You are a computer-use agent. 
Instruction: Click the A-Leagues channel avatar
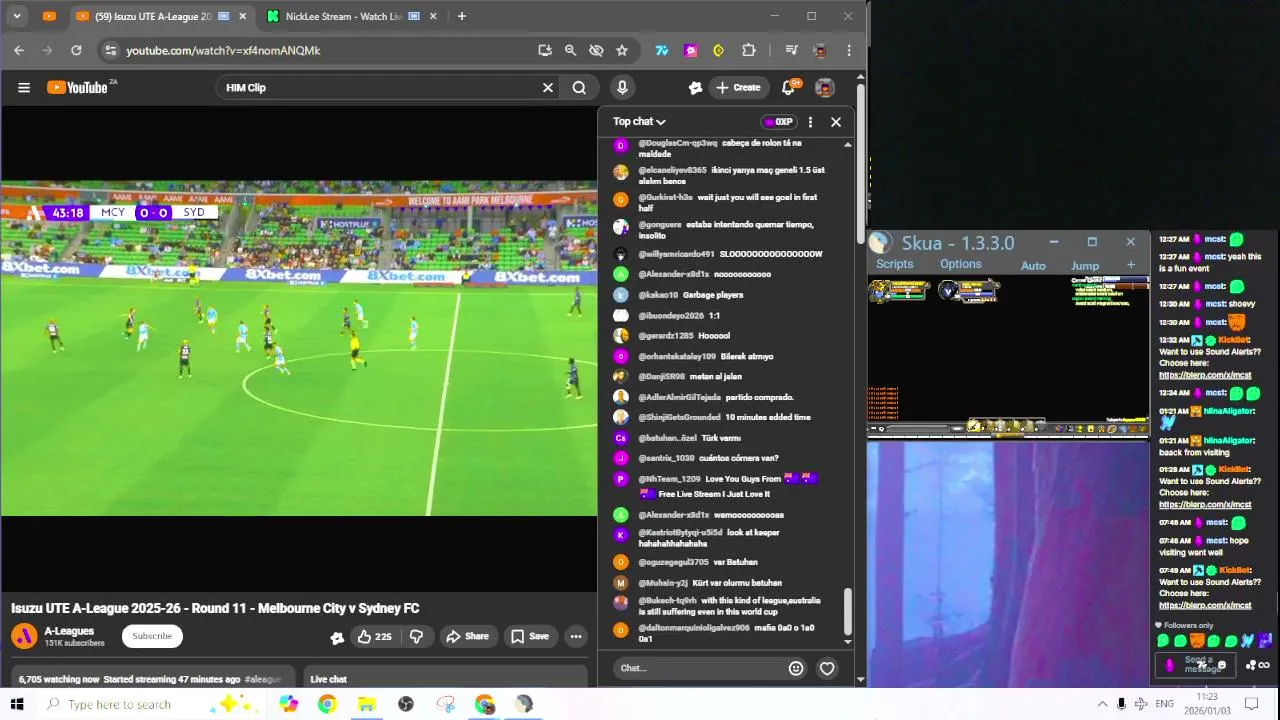(x=24, y=636)
